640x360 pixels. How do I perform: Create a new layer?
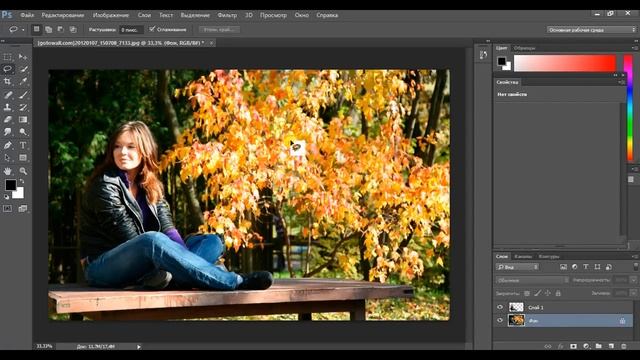click(611, 346)
